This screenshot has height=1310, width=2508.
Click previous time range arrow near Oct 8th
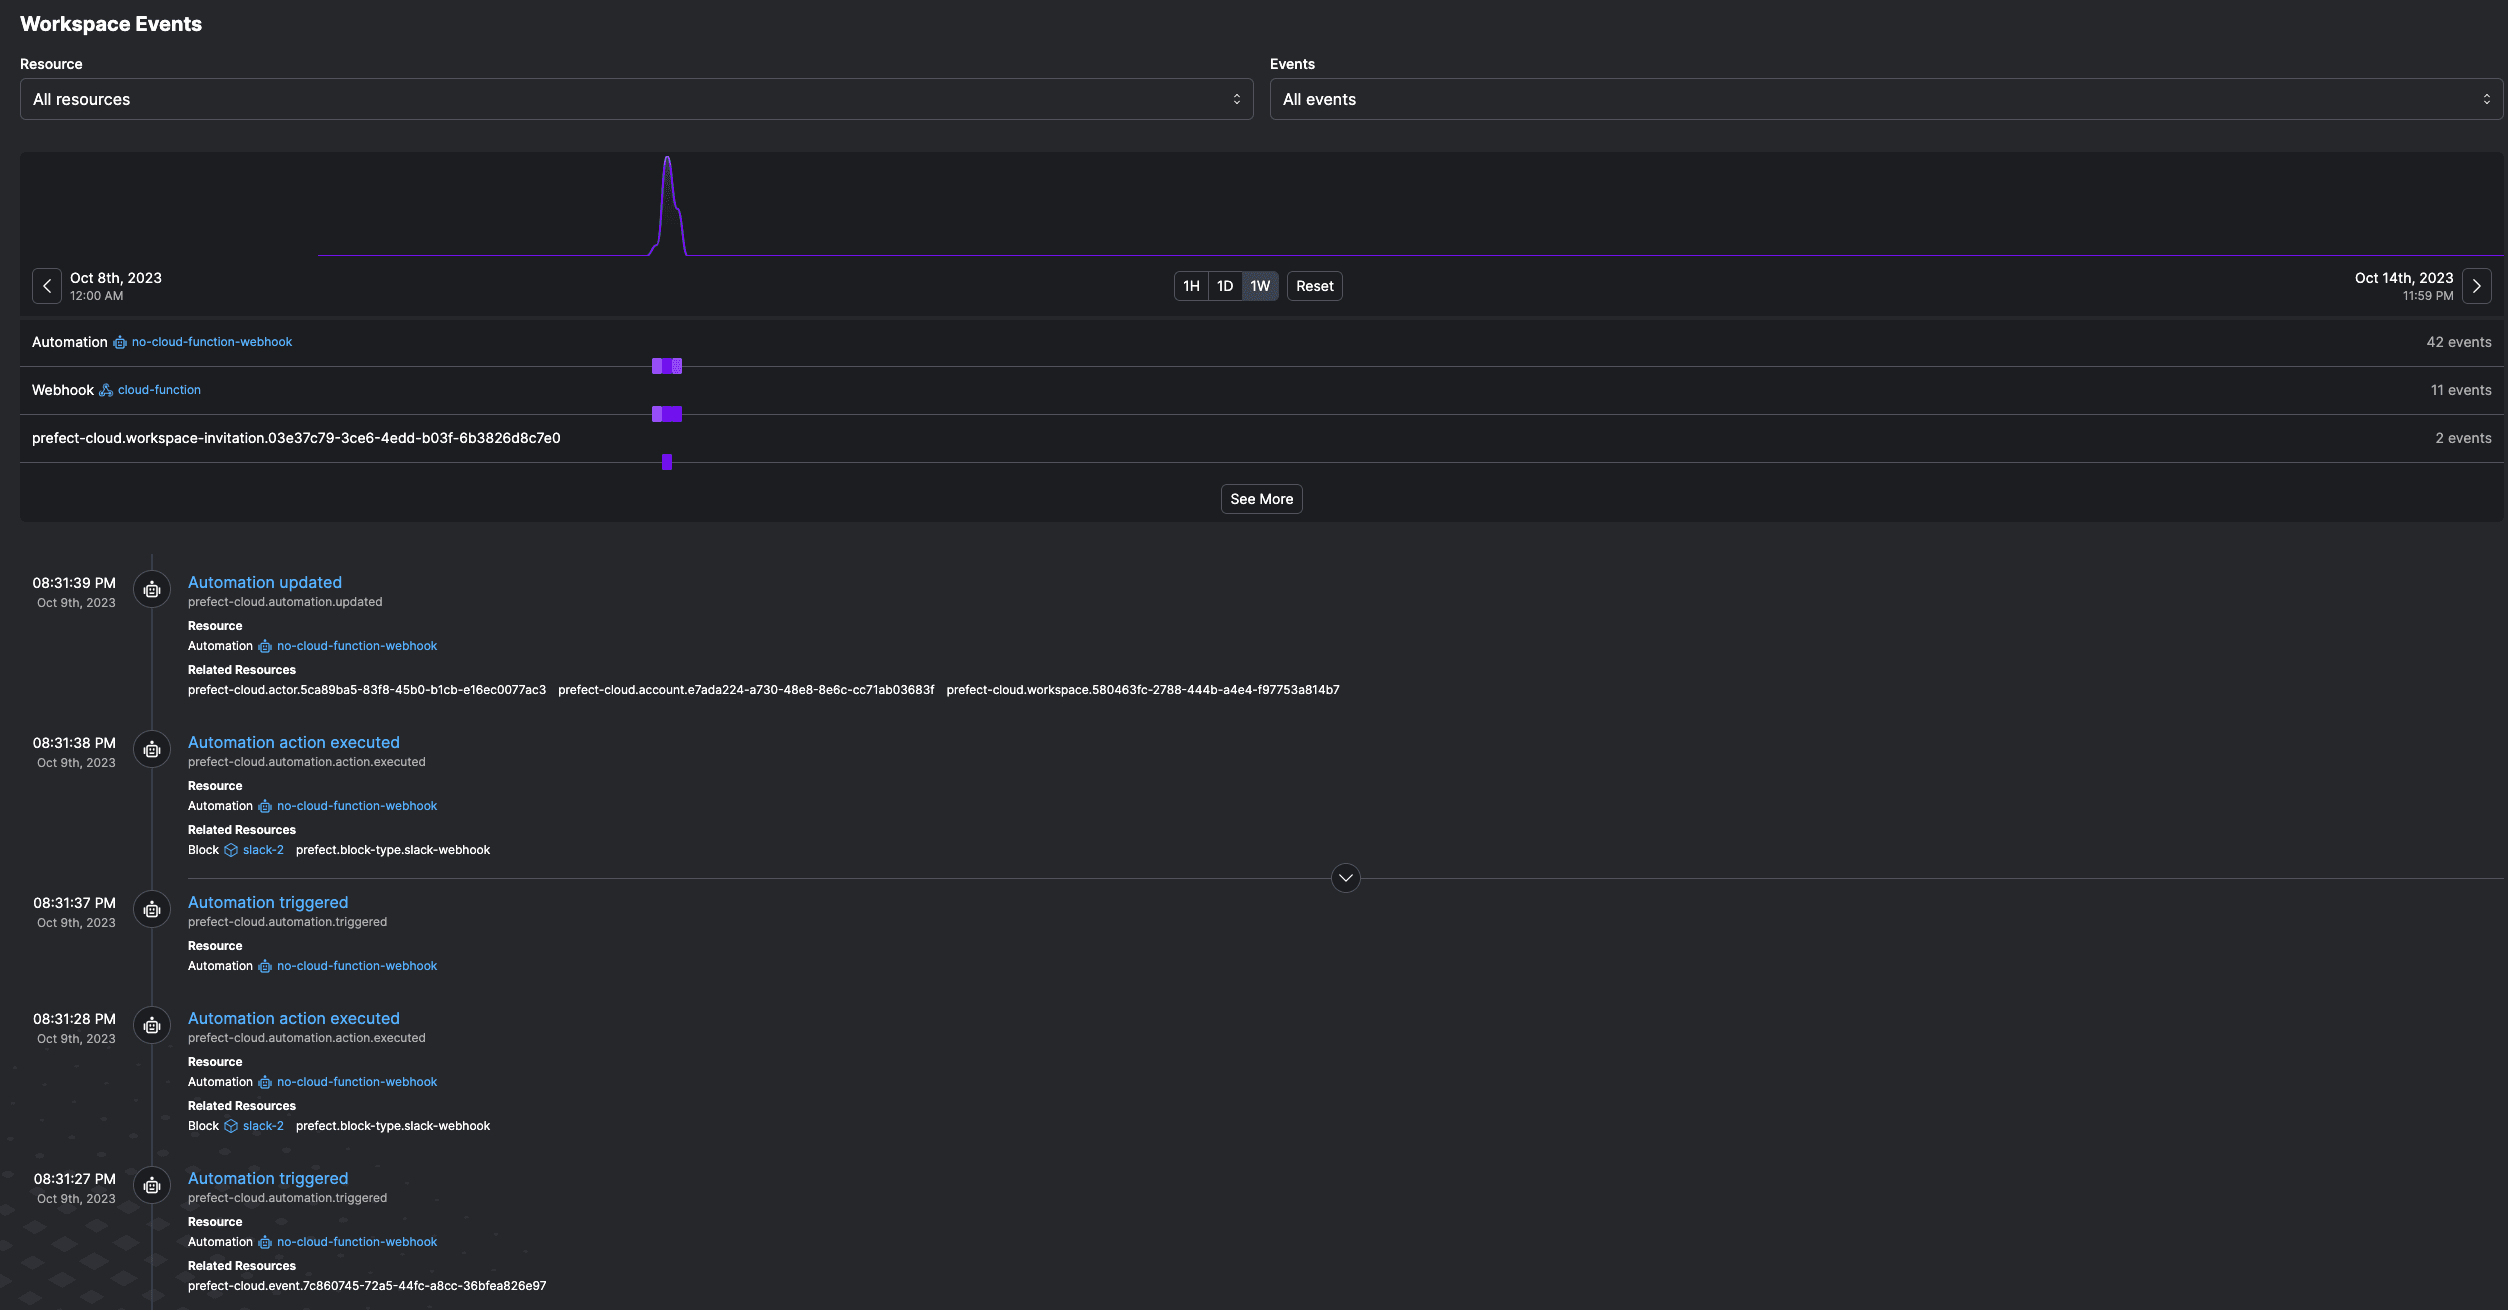click(x=47, y=286)
